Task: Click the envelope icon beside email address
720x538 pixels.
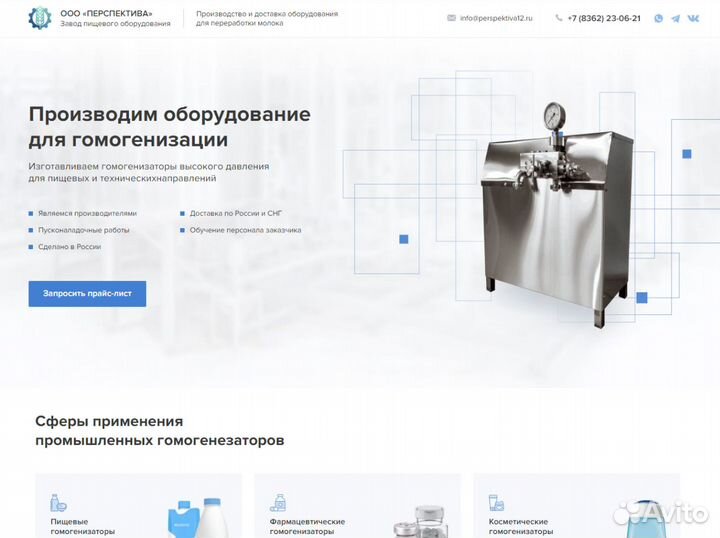Action: (451, 18)
